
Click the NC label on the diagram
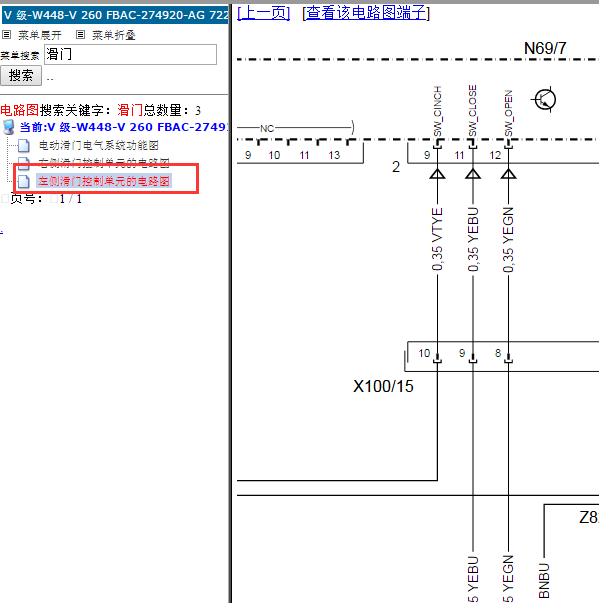267,128
